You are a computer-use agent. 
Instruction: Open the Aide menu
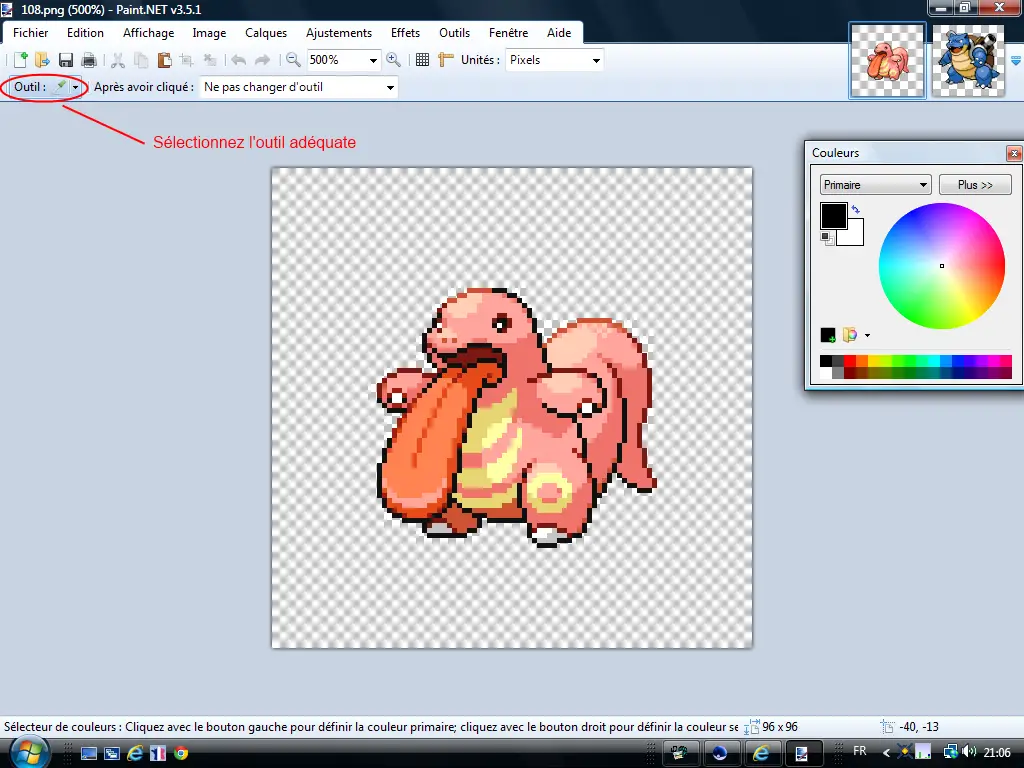point(558,33)
